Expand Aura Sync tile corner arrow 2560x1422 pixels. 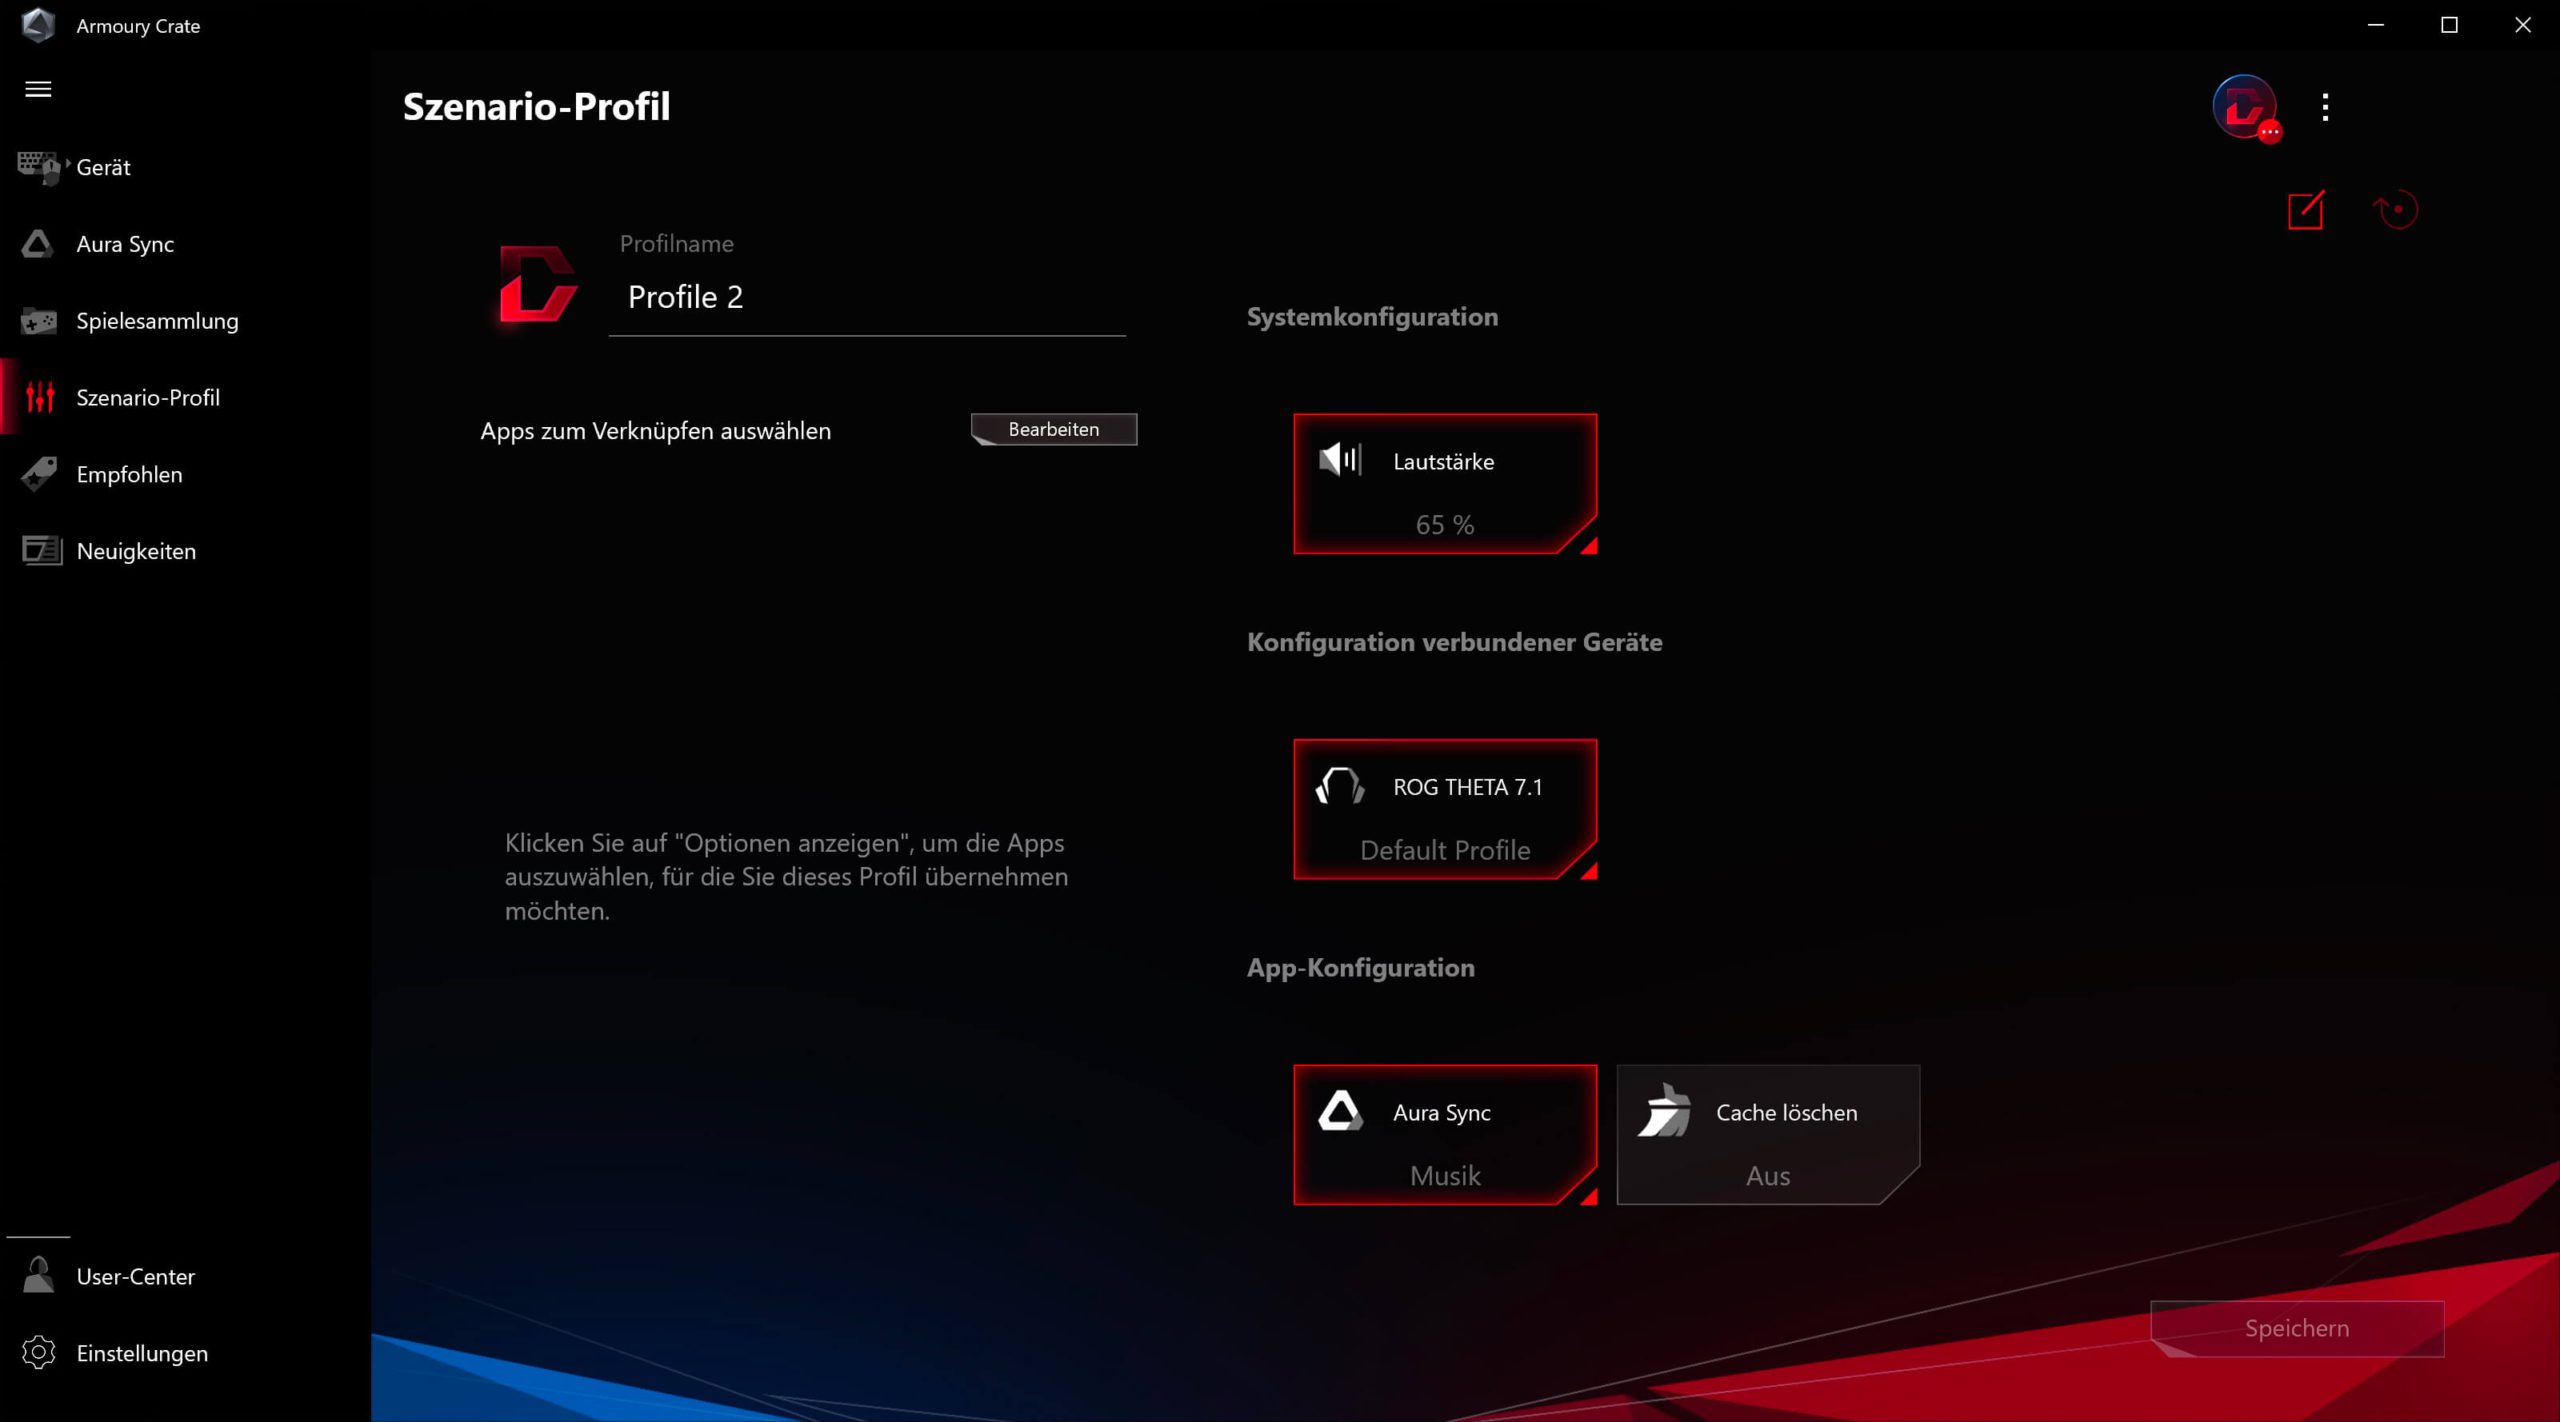(1587, 1196)
